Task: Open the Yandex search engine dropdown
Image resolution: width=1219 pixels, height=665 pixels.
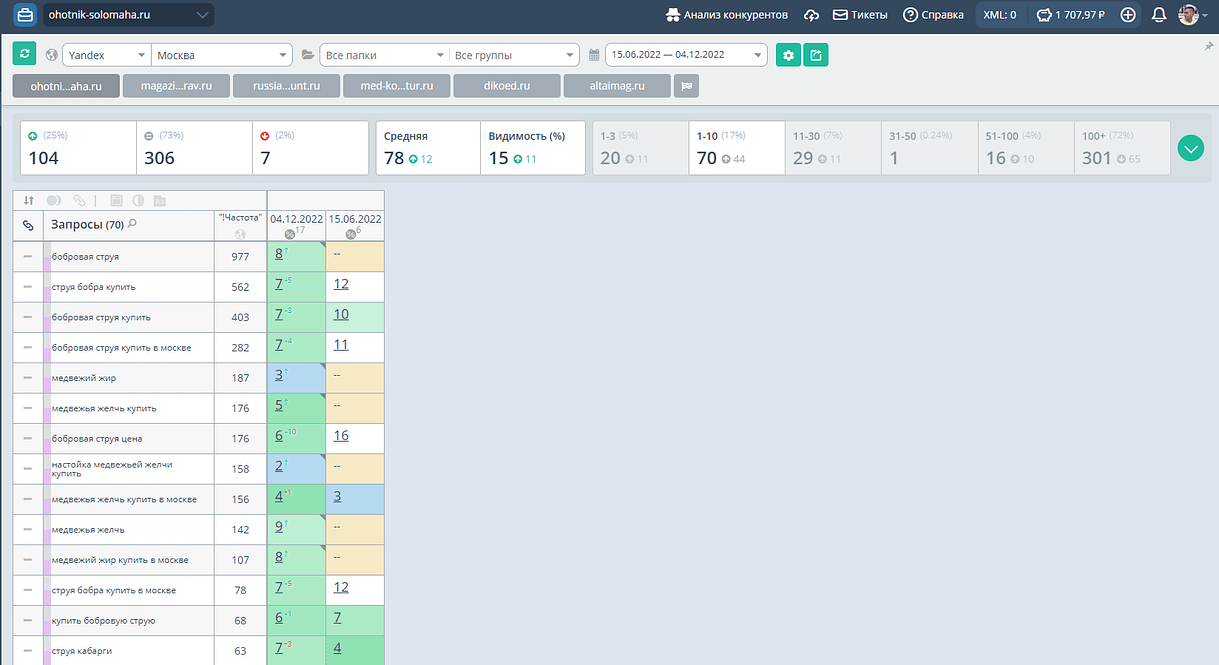Action: 106,55
